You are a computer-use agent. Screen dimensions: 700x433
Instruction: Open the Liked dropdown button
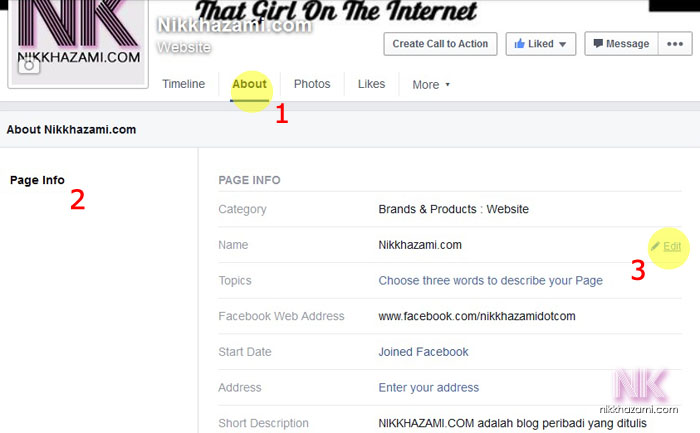pyautogui.click(x=541, y=44)
